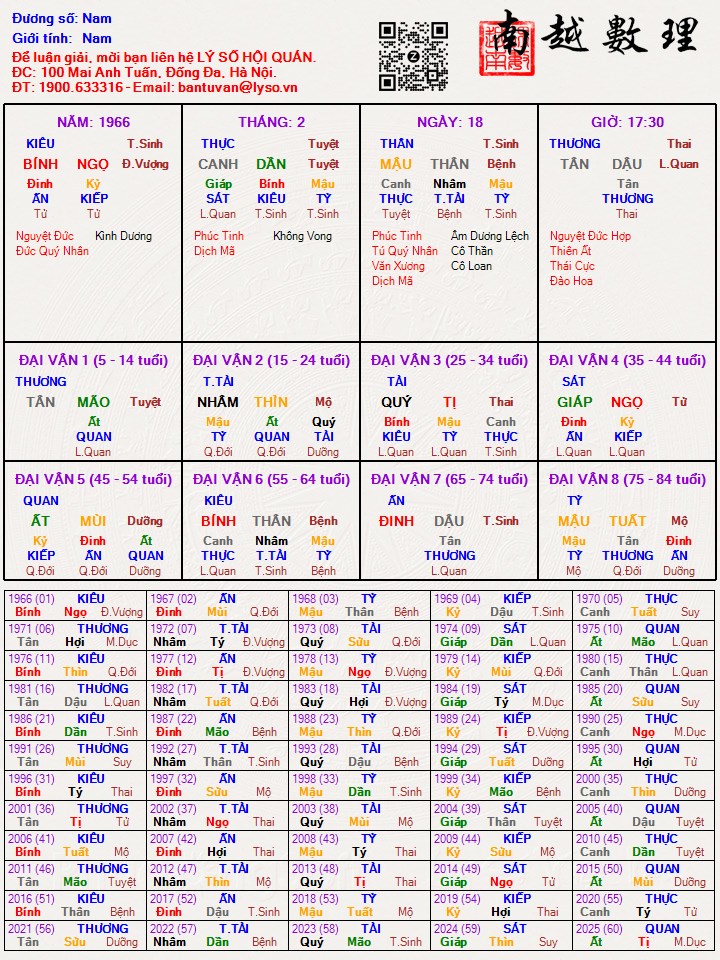This screenshot has width=720, height=960.
Task: Click 'ĐẠI VẬN 2 (15 - 24 tuổi)' header
Action: tap(271, 360)
